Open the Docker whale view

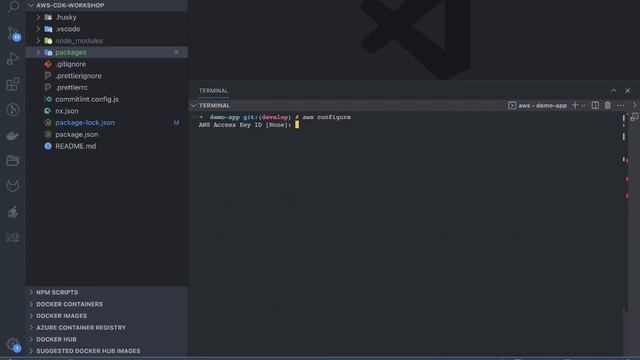[x=13, y=136]
